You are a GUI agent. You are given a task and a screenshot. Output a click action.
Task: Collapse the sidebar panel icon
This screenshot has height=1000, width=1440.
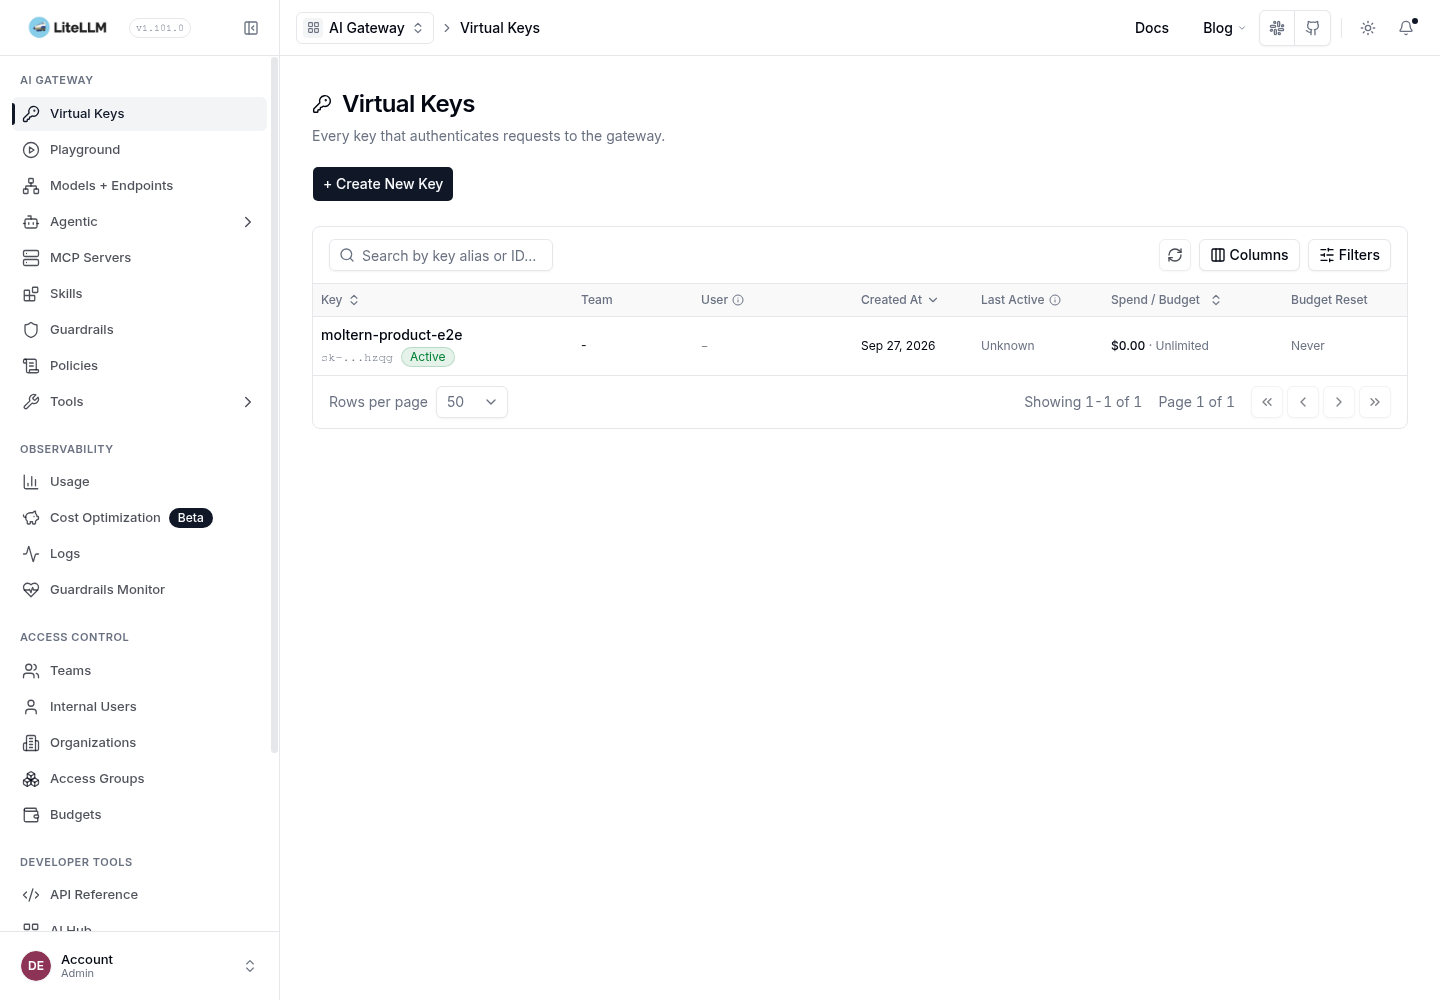coord(251,28)
